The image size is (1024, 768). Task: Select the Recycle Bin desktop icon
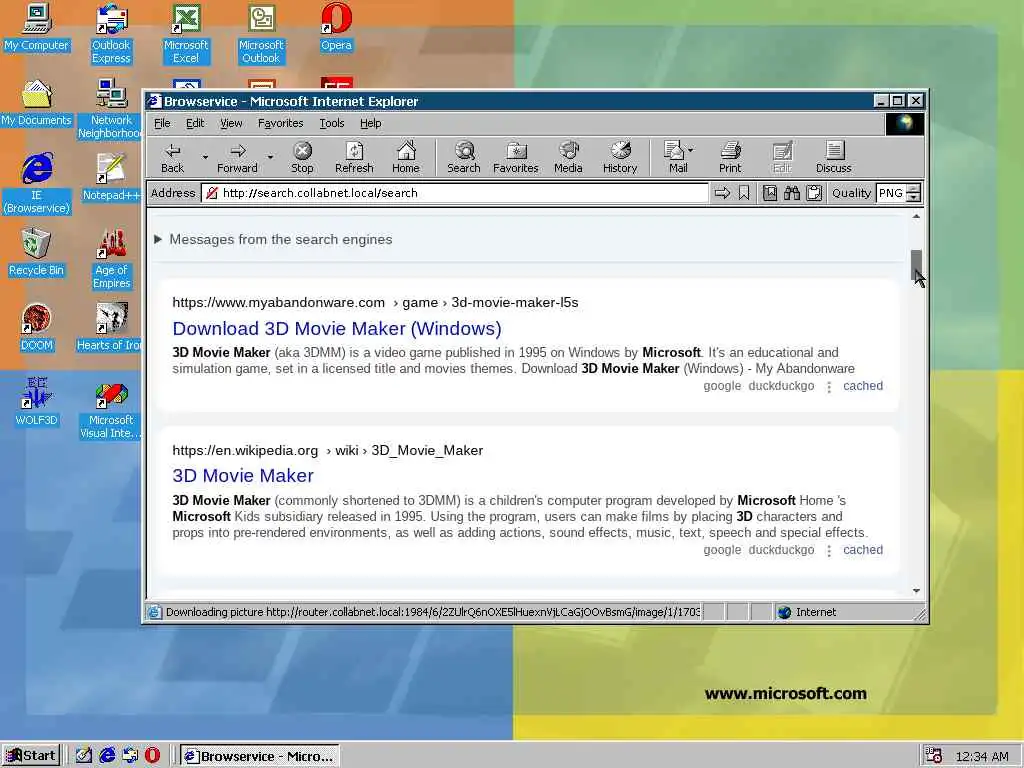[36, 253]
